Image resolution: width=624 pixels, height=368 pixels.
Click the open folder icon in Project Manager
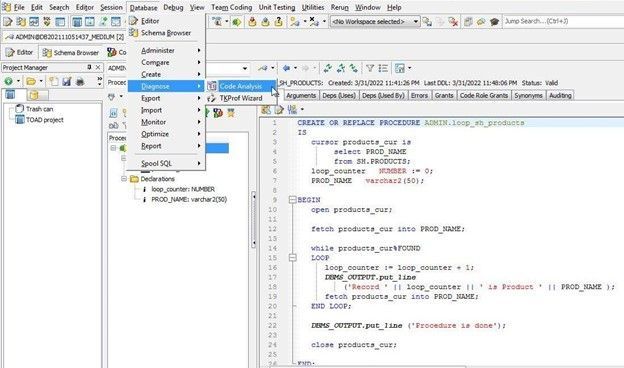coord(31,81)
